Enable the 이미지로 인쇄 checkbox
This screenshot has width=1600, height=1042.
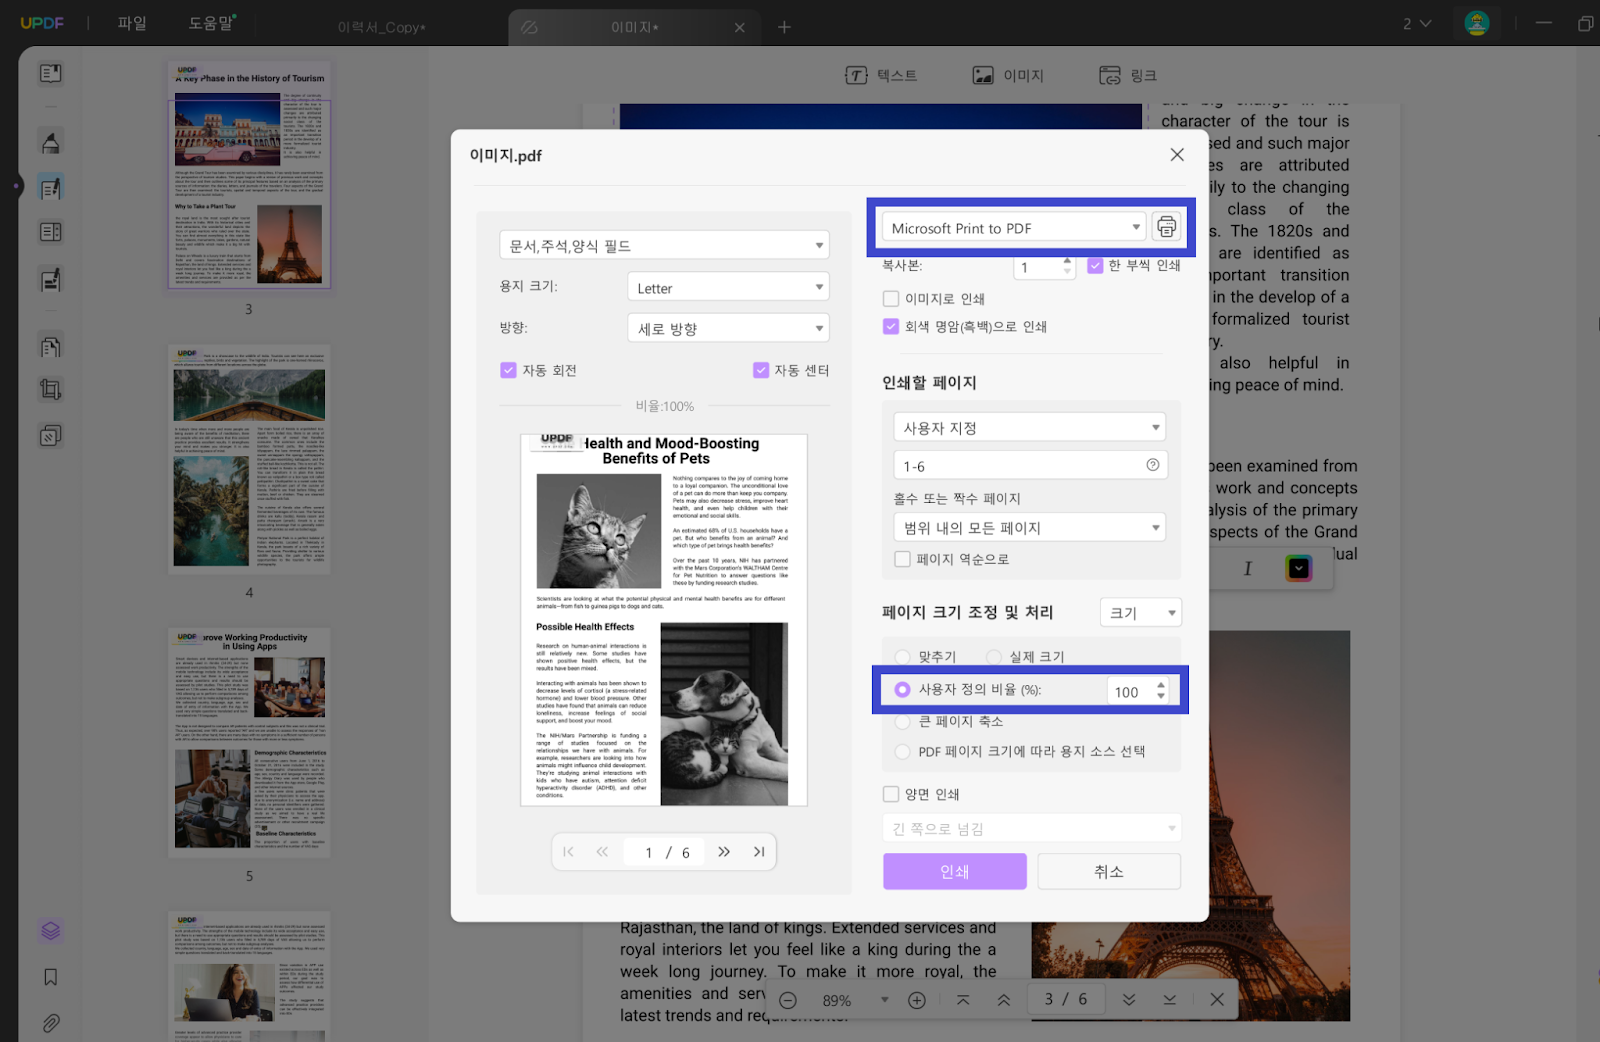891,298
